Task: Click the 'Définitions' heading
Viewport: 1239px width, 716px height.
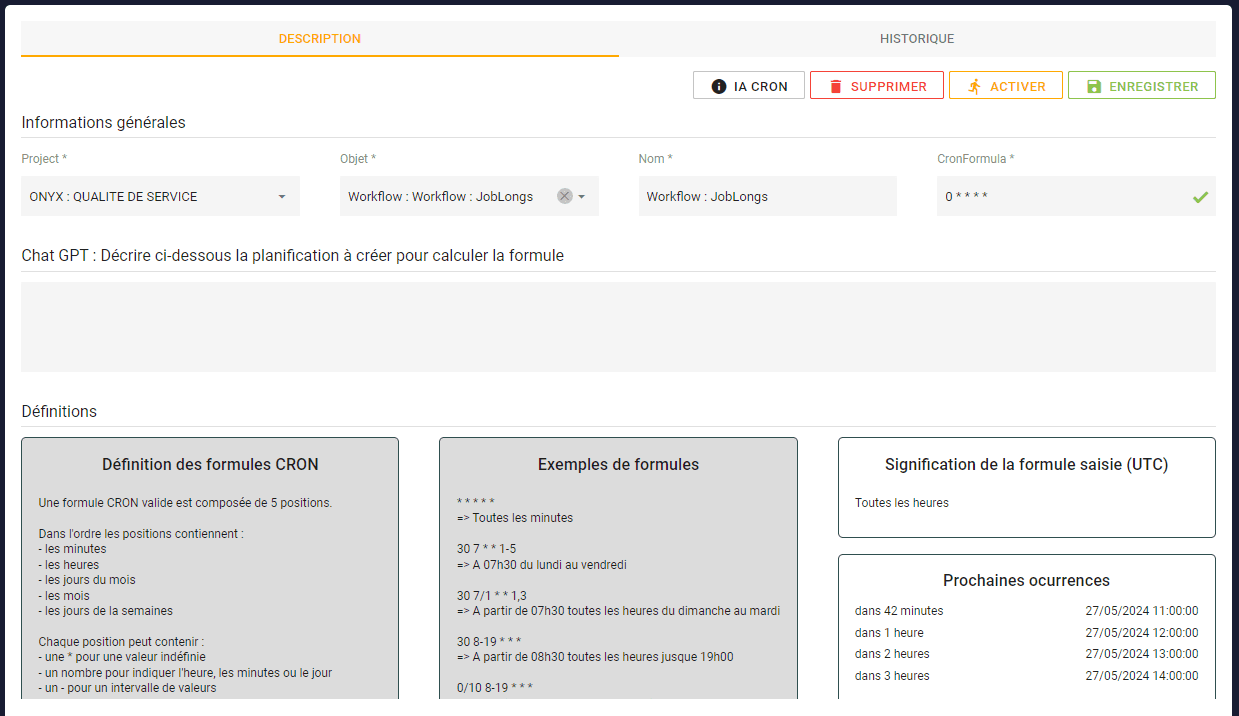Action: (59, 411)
